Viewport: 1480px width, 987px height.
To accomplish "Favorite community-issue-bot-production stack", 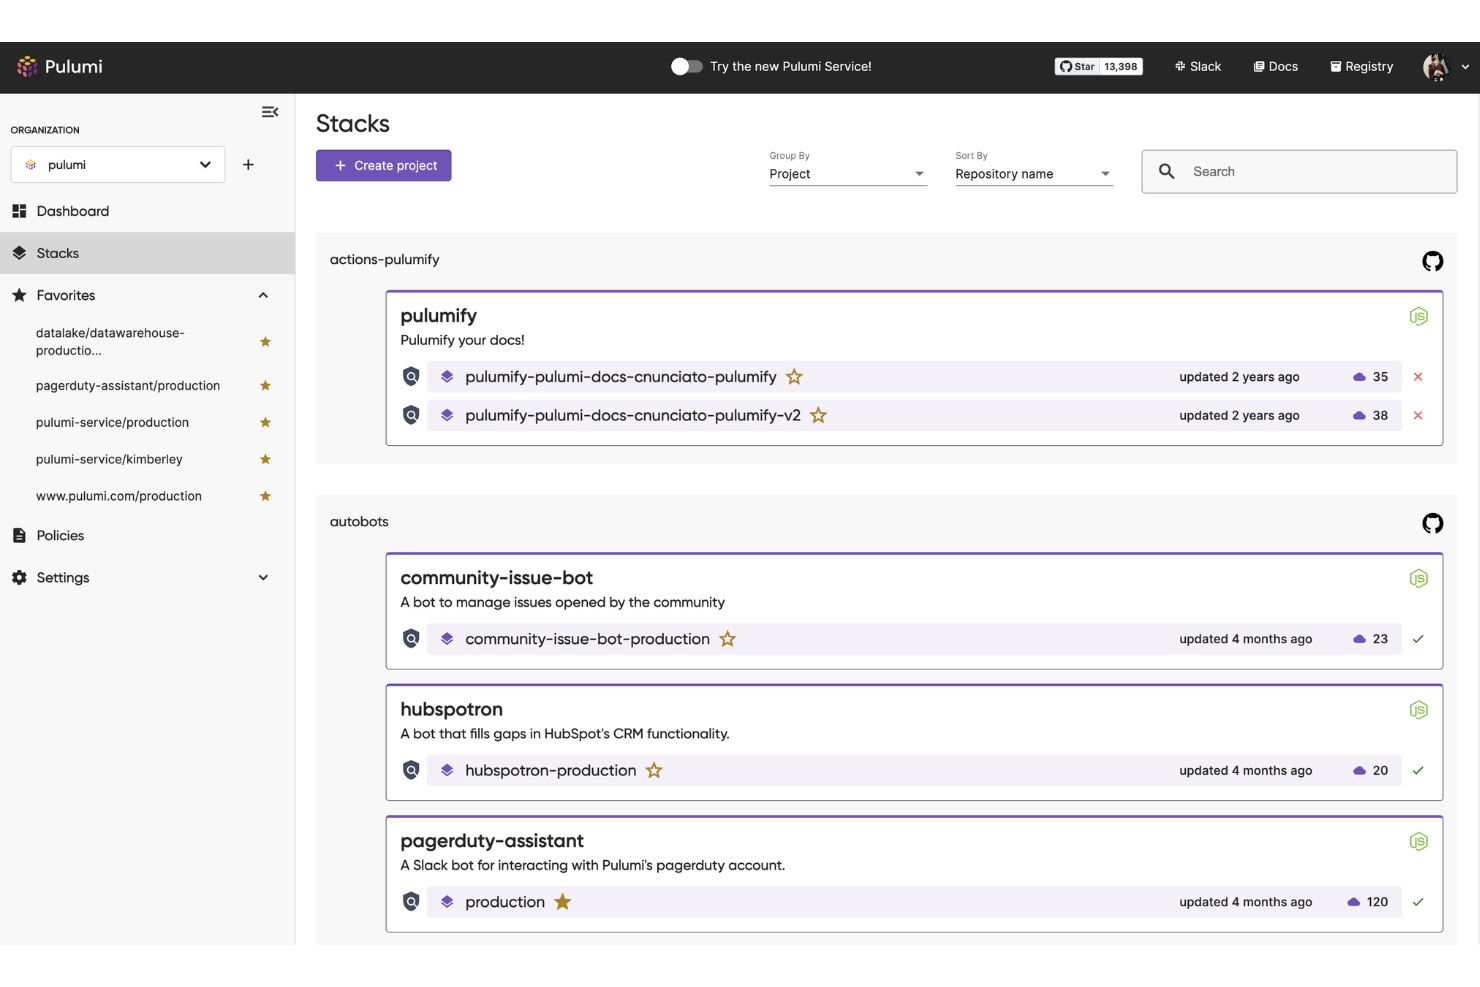I will (728, 639).
